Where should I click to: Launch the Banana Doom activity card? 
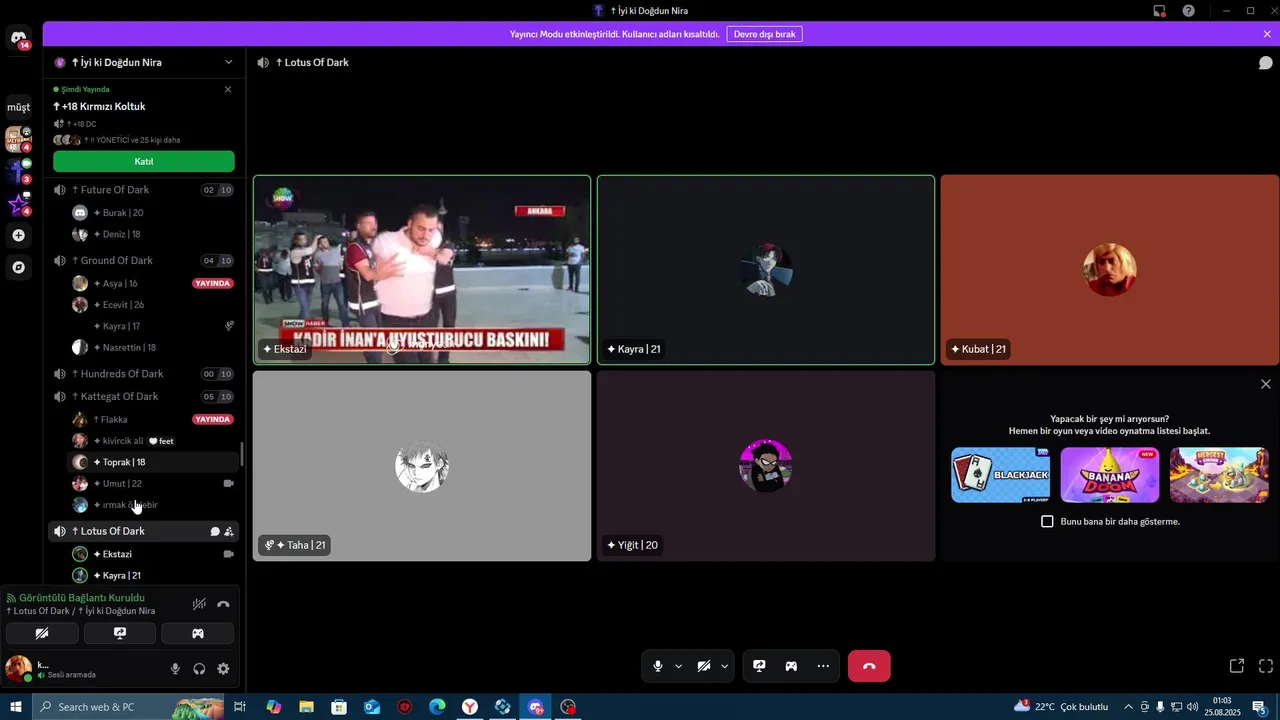(x=1110, y=475)
